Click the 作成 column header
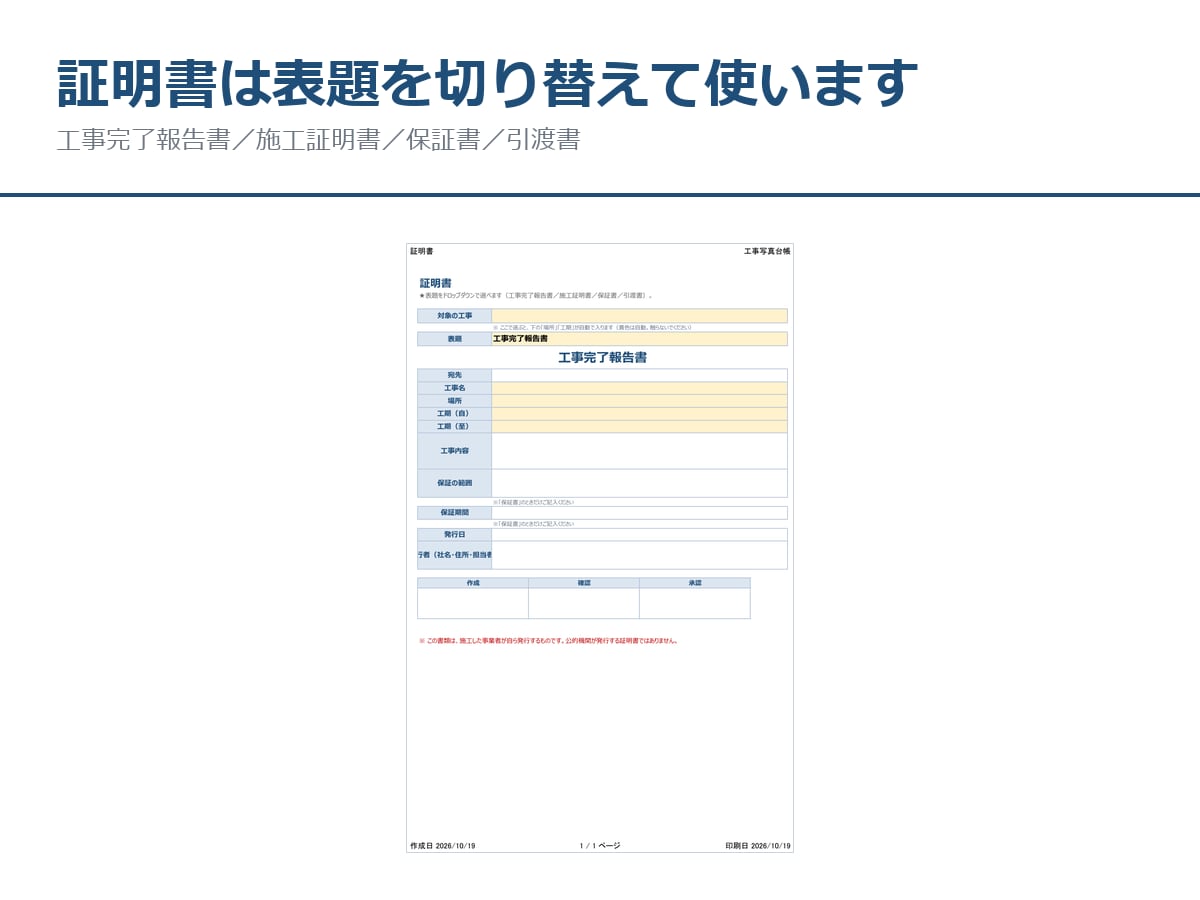Screen dimensions: 1200x900 click(473, 583)
